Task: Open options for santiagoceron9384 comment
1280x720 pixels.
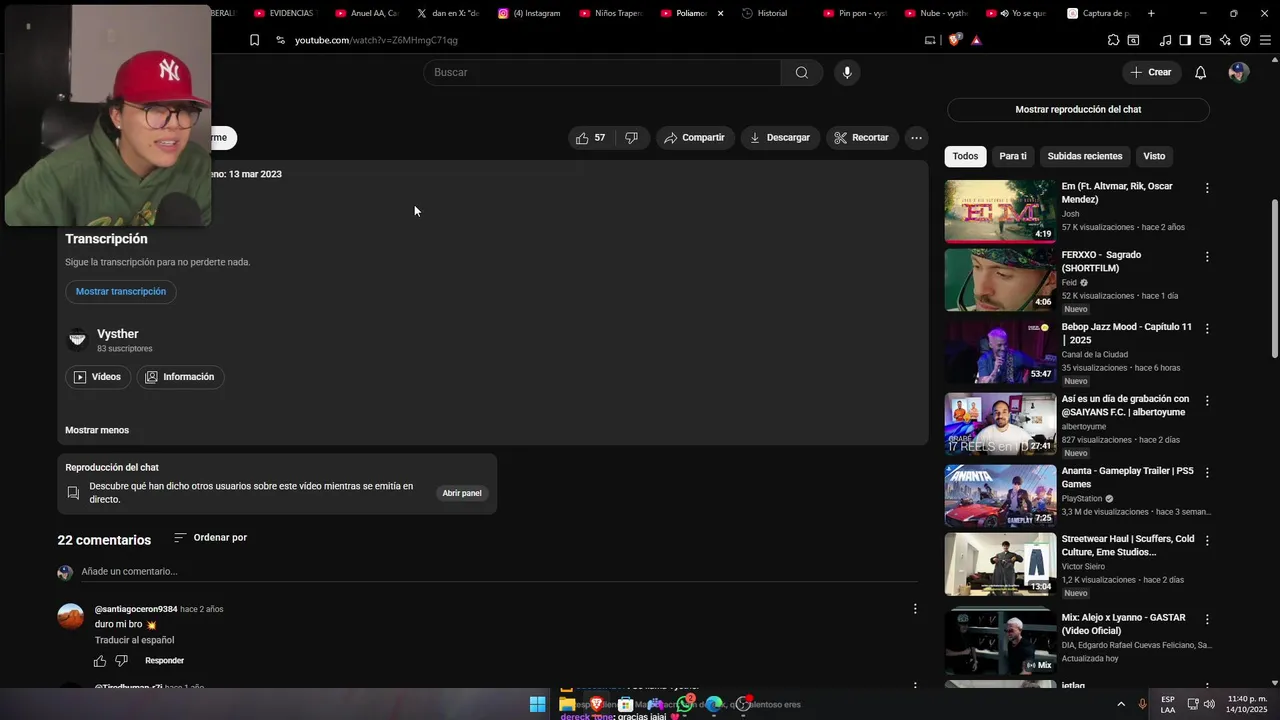Action: 914,609
